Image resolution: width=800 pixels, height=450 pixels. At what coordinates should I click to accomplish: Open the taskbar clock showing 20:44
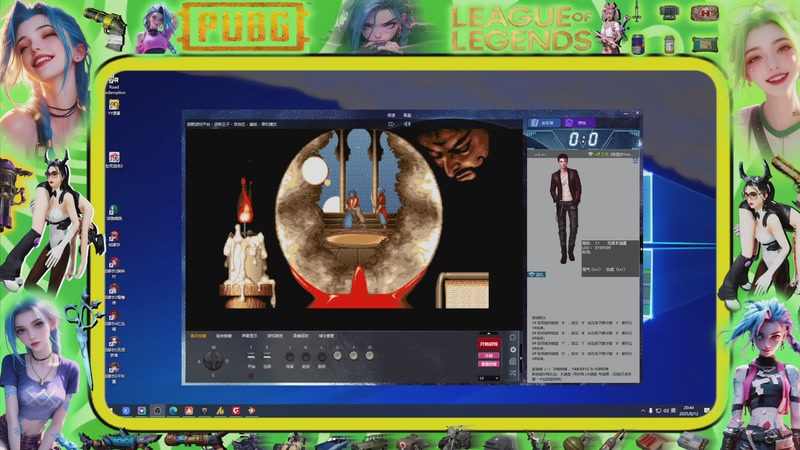point(688,411)
